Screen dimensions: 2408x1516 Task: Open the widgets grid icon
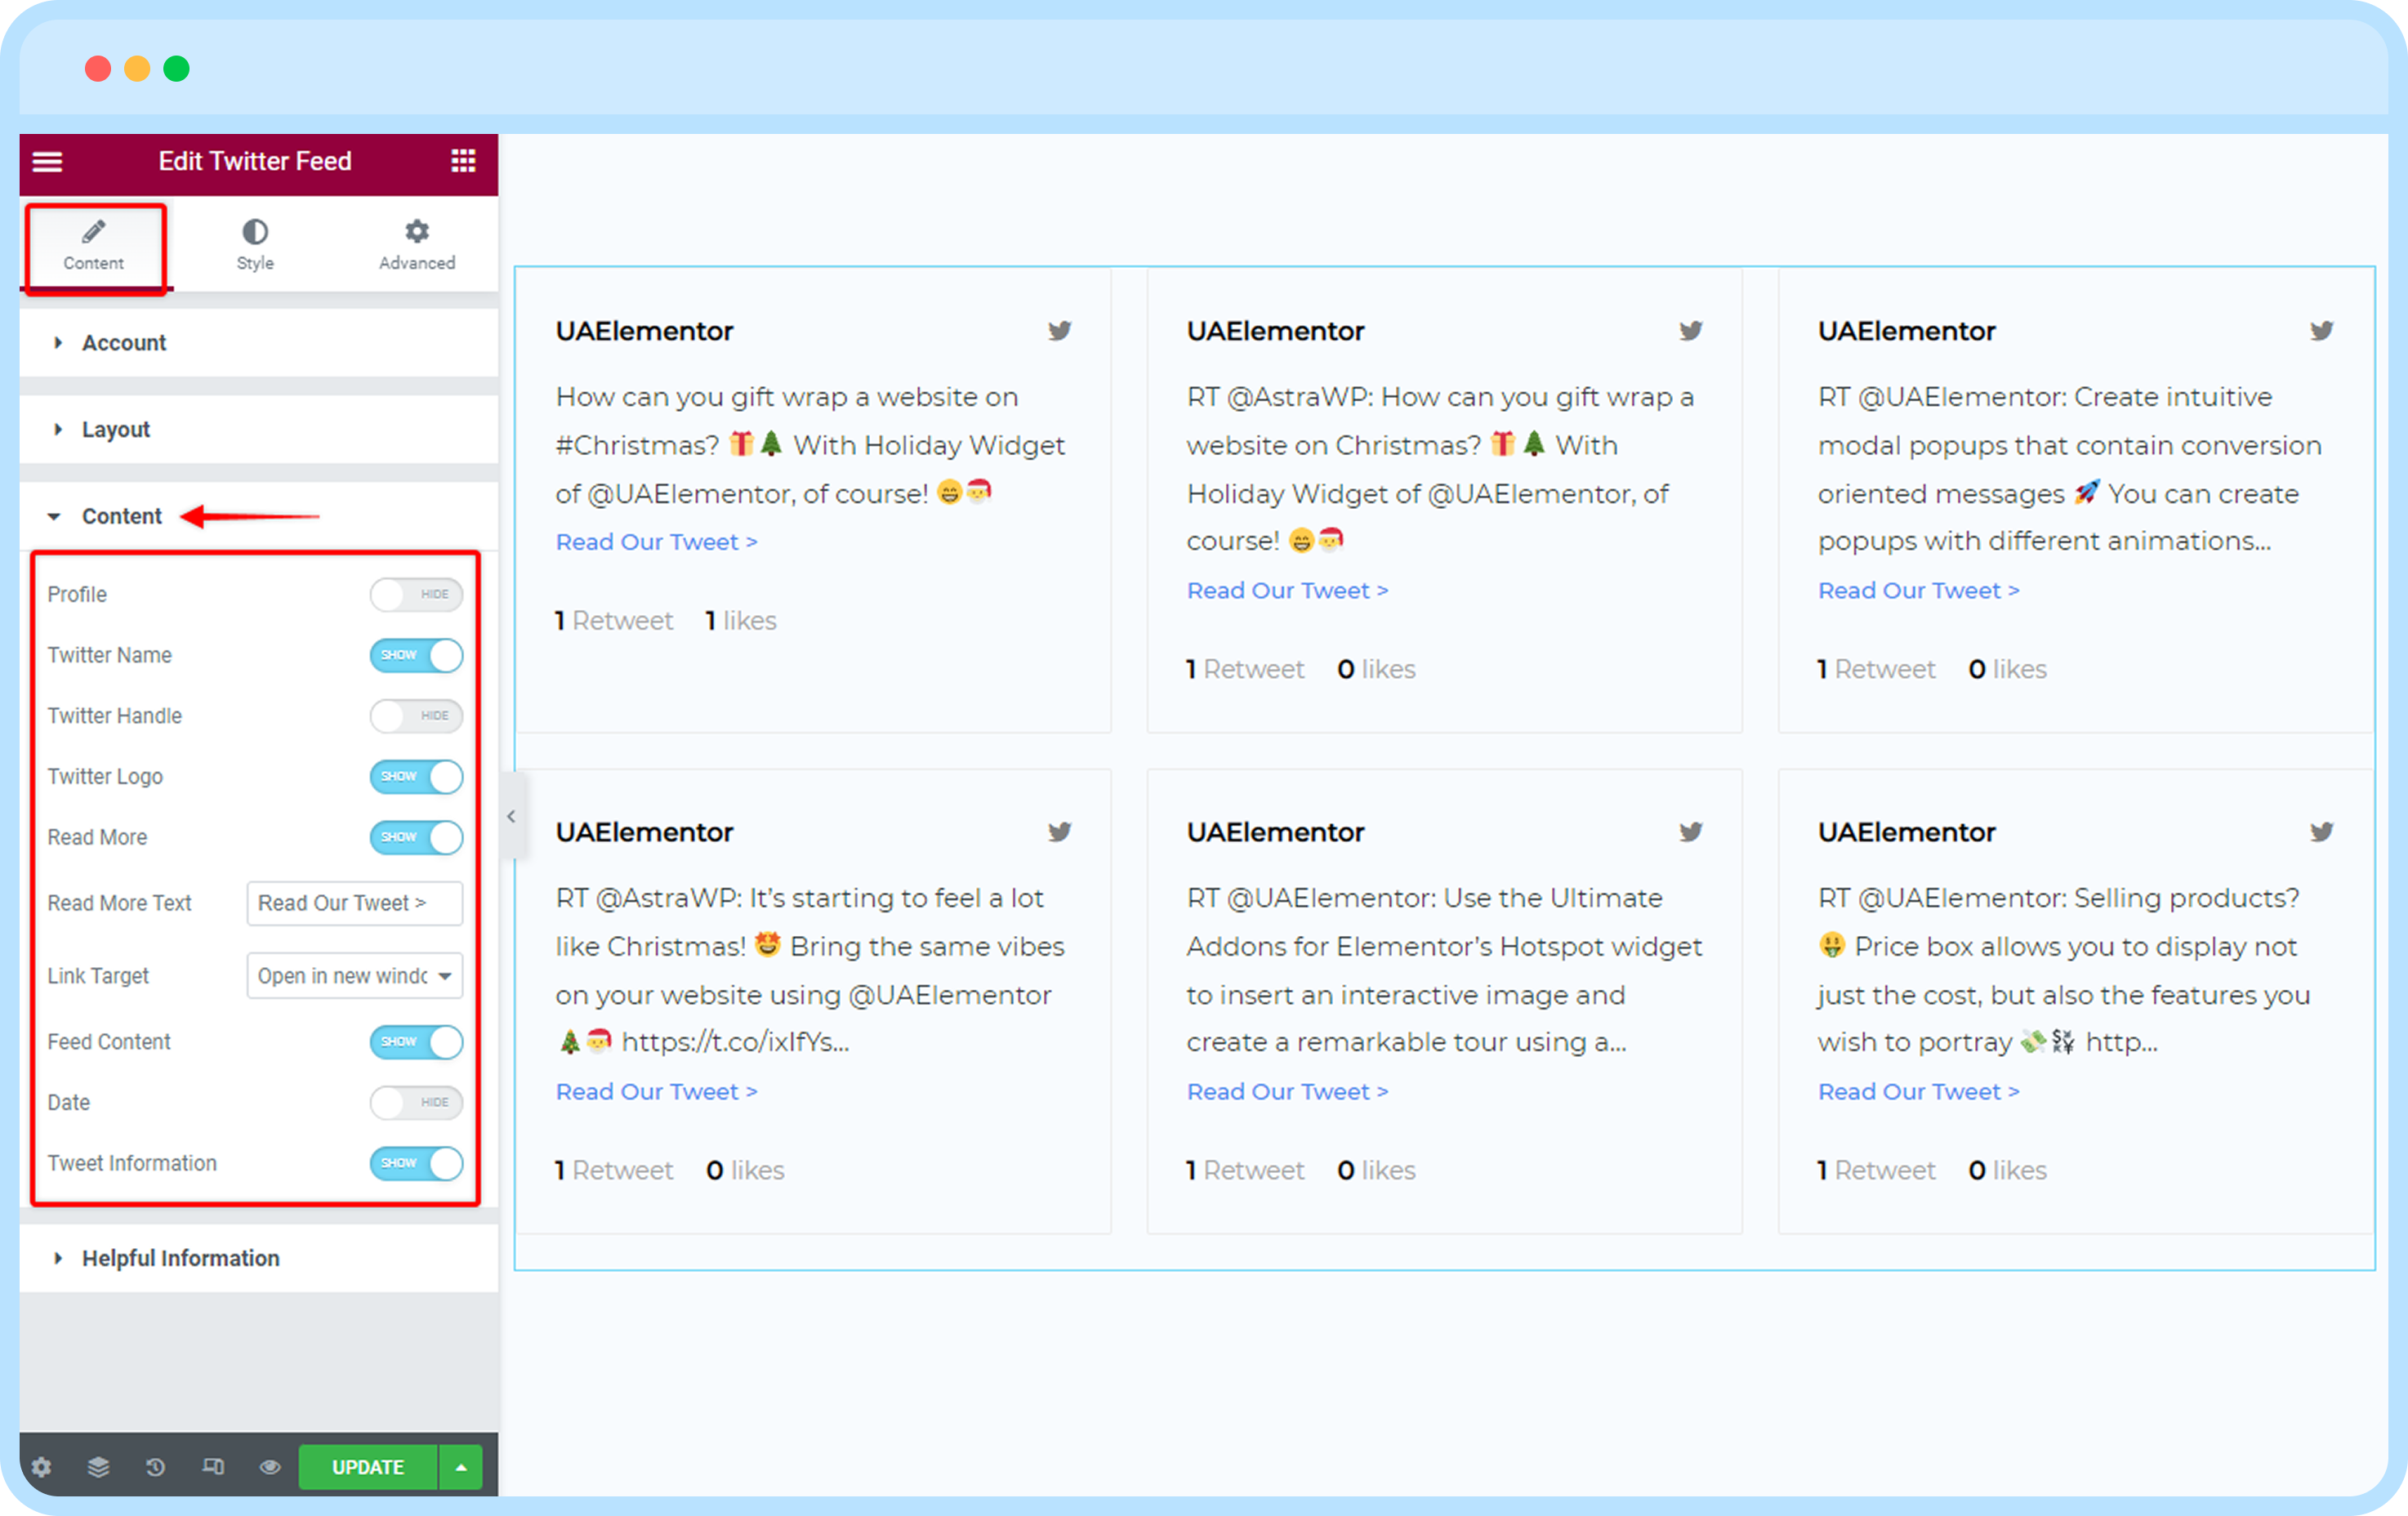coord(463,161)
